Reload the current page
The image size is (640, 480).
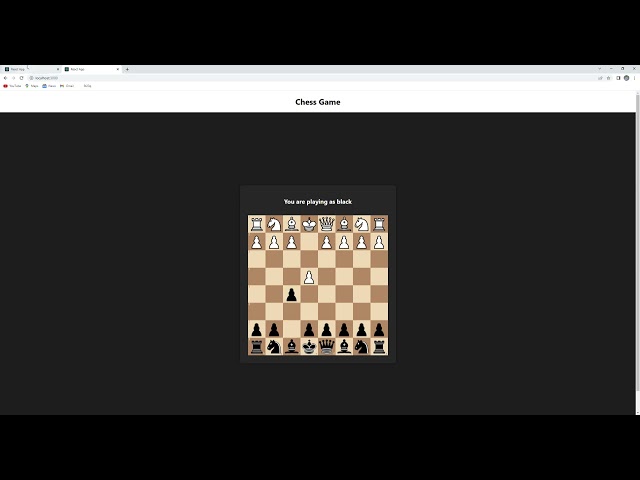pos(22,78)
